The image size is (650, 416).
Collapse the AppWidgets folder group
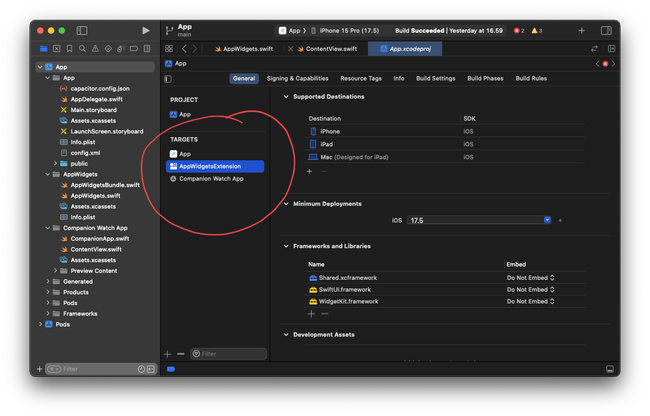[48, 174]
